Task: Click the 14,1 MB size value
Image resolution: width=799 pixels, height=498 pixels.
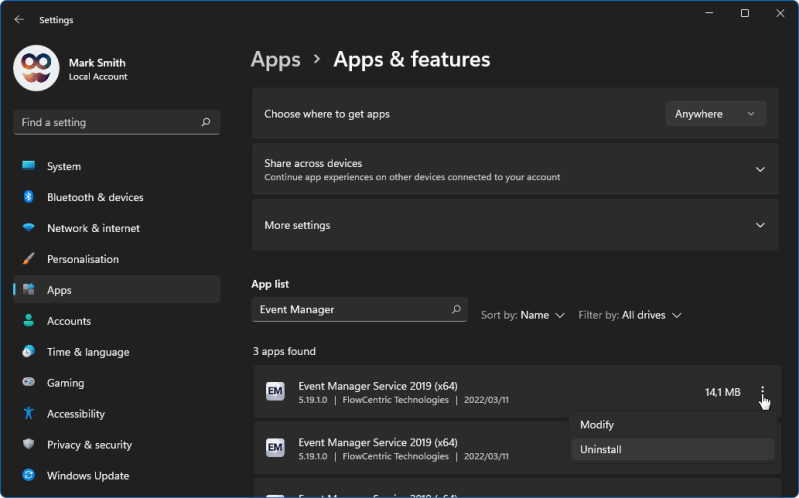Action: [723, 392]
